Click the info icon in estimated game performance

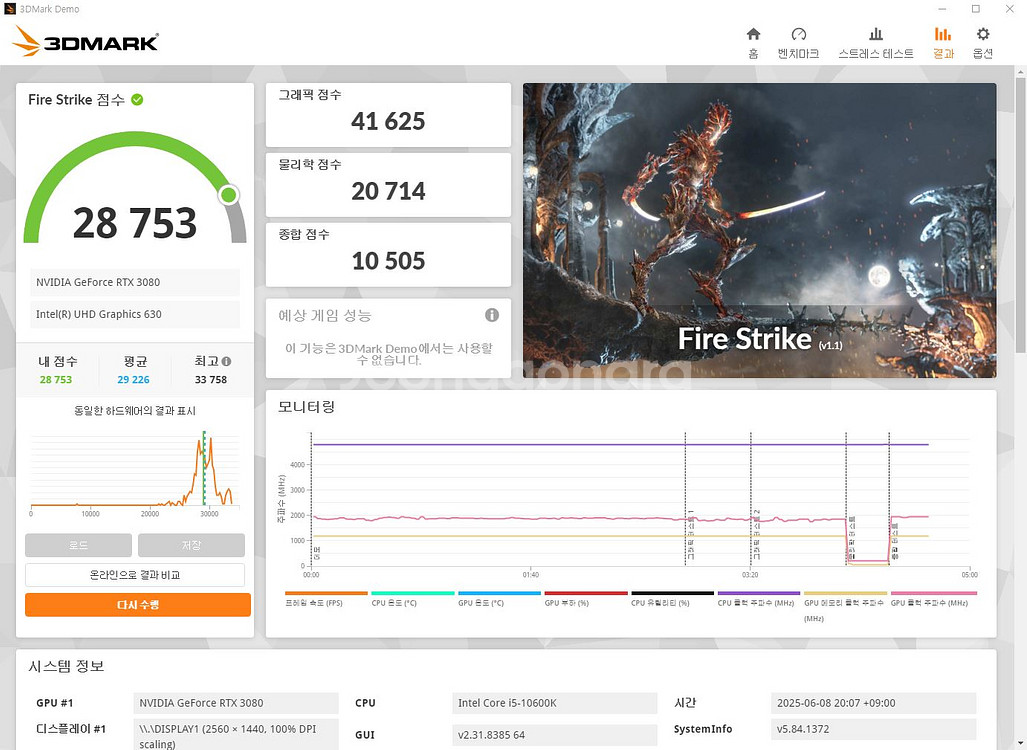[491, 315]
